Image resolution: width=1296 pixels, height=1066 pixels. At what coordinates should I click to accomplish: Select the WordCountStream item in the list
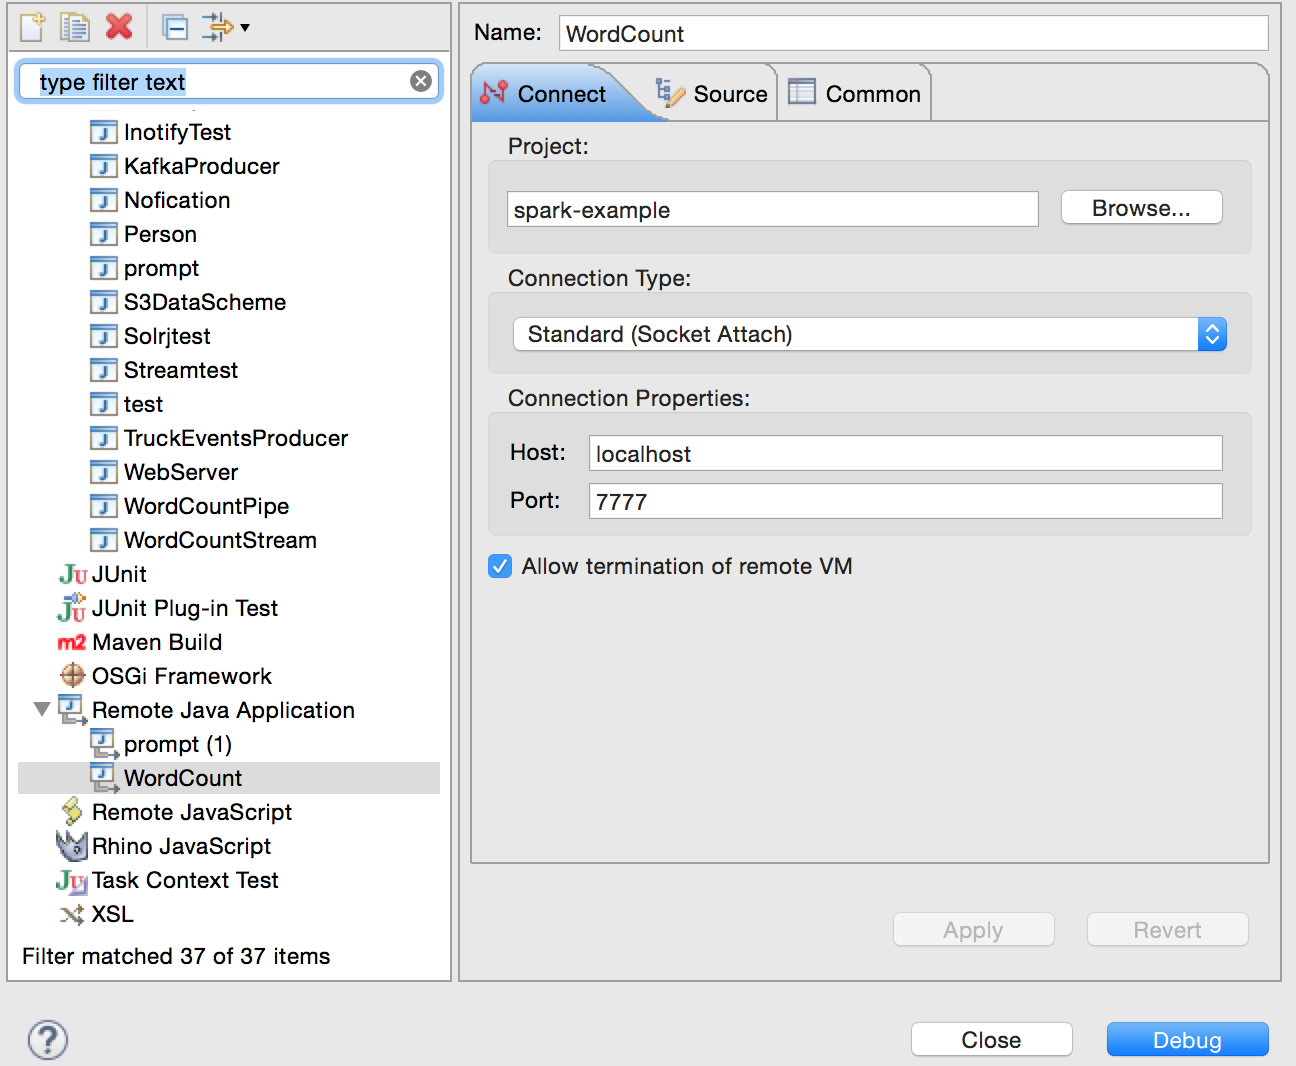tap(219, 540)
